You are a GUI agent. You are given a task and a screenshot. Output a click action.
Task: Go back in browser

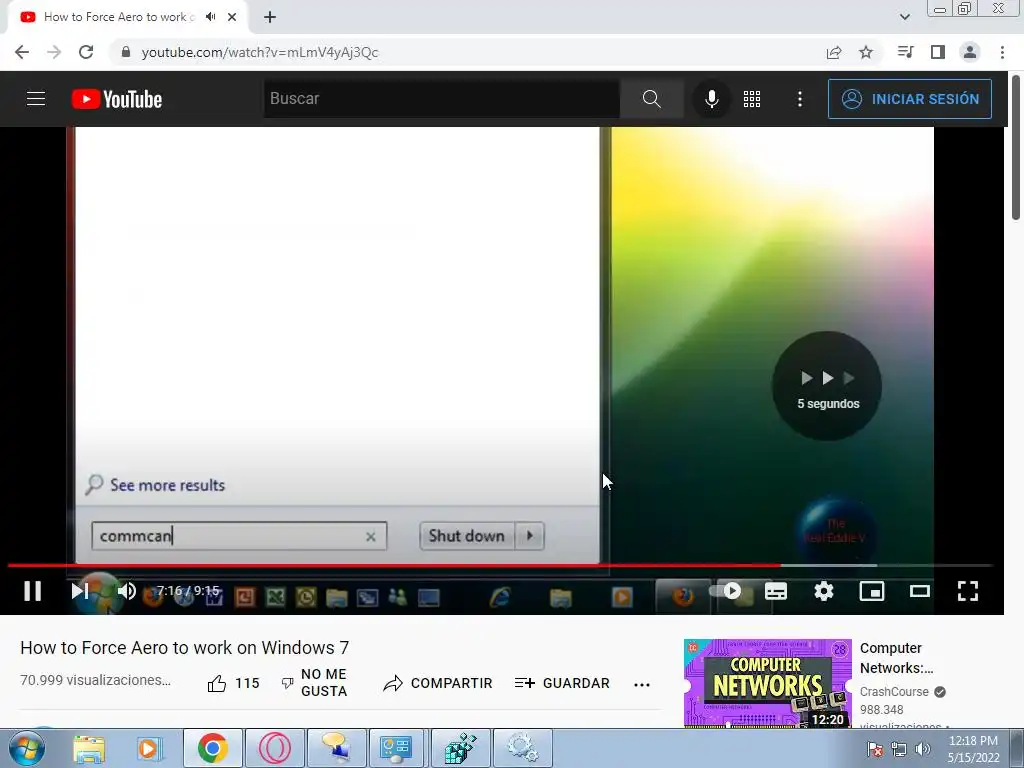(22, 52)
